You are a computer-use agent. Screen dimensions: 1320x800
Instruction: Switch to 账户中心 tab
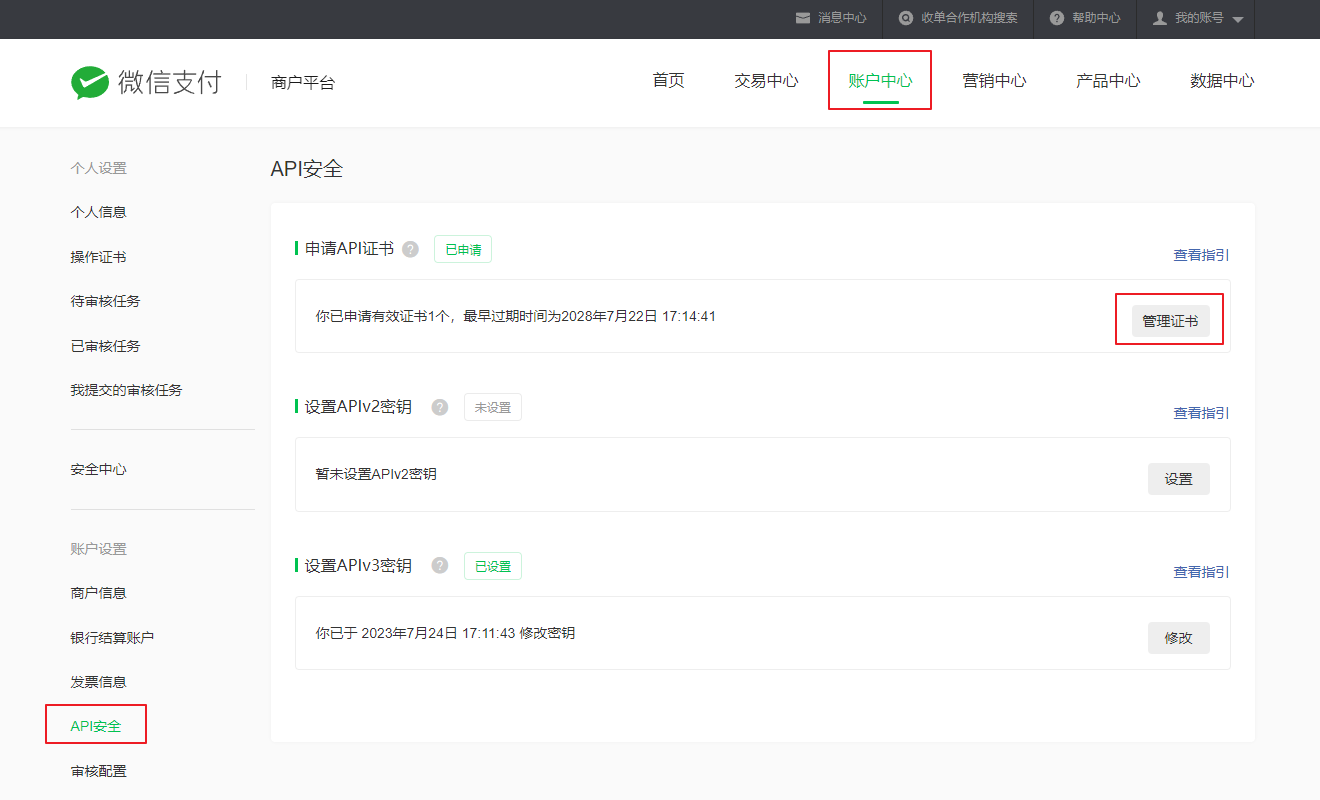pyautogui.click(x=880, y=81)
